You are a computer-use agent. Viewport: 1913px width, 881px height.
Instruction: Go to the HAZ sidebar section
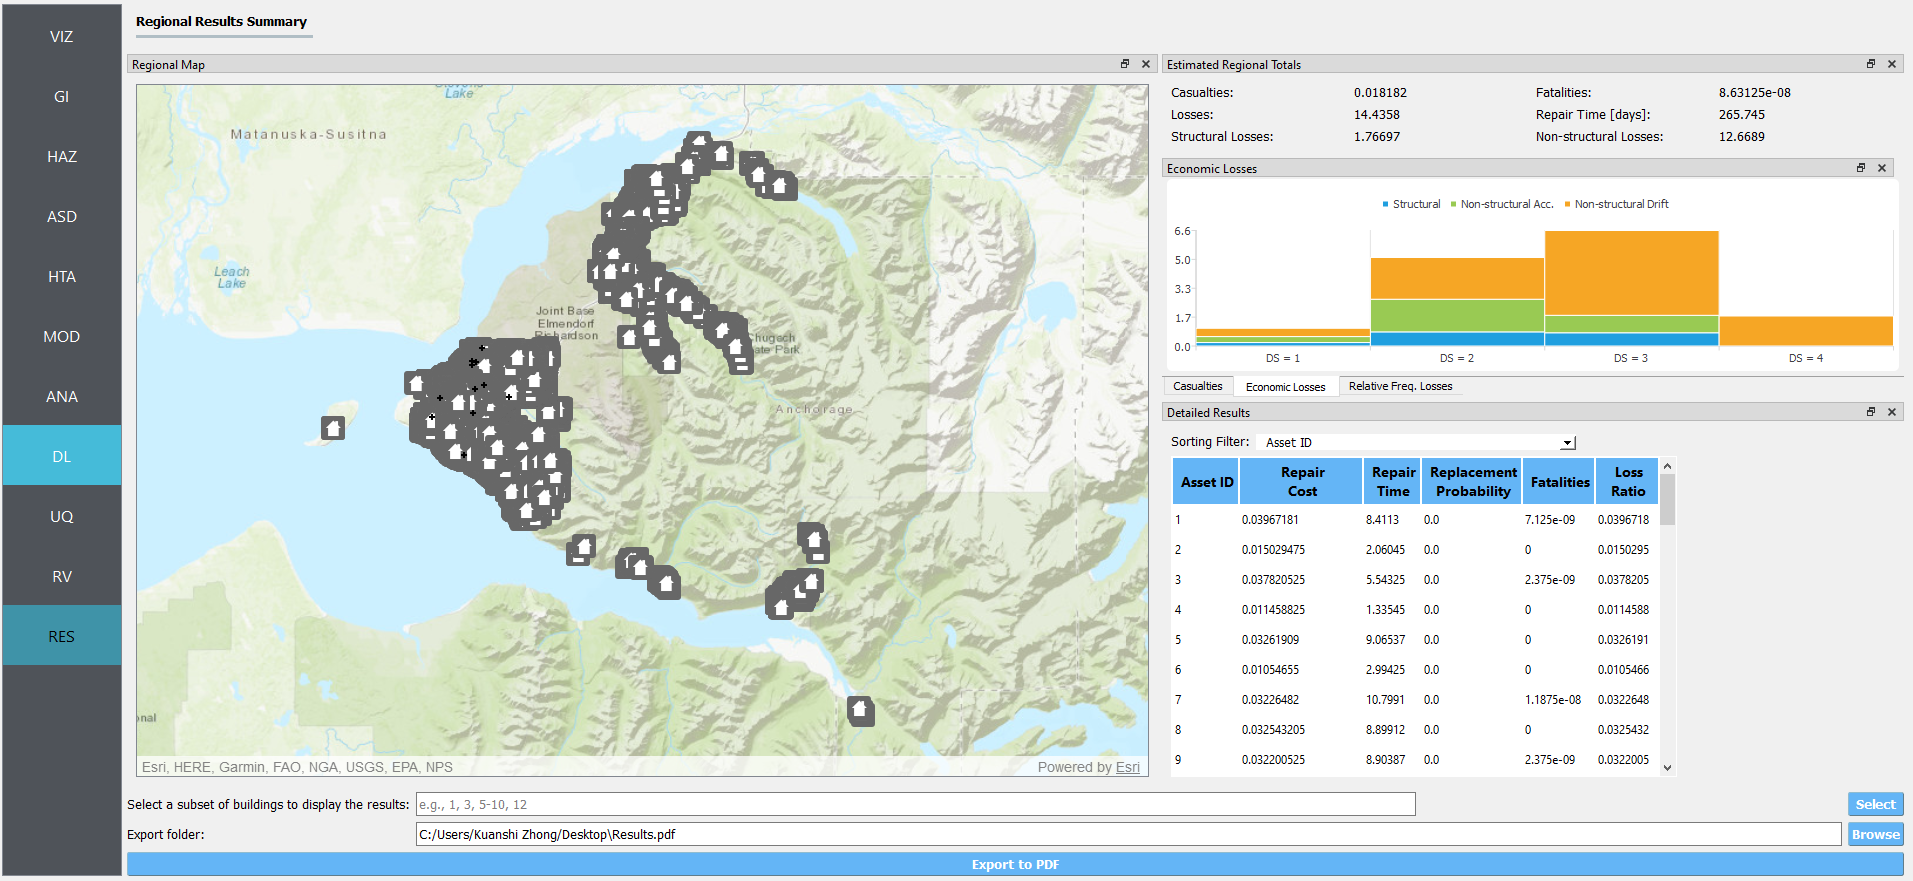[x=62, y=156]
